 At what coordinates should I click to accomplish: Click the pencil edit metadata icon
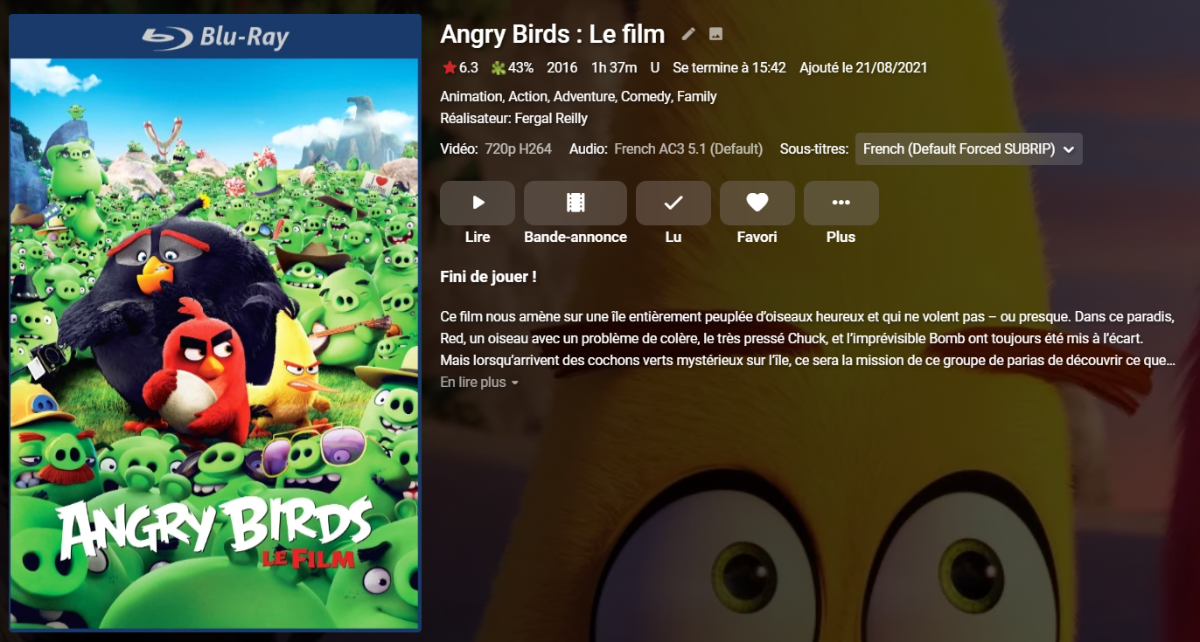[688, 34]
